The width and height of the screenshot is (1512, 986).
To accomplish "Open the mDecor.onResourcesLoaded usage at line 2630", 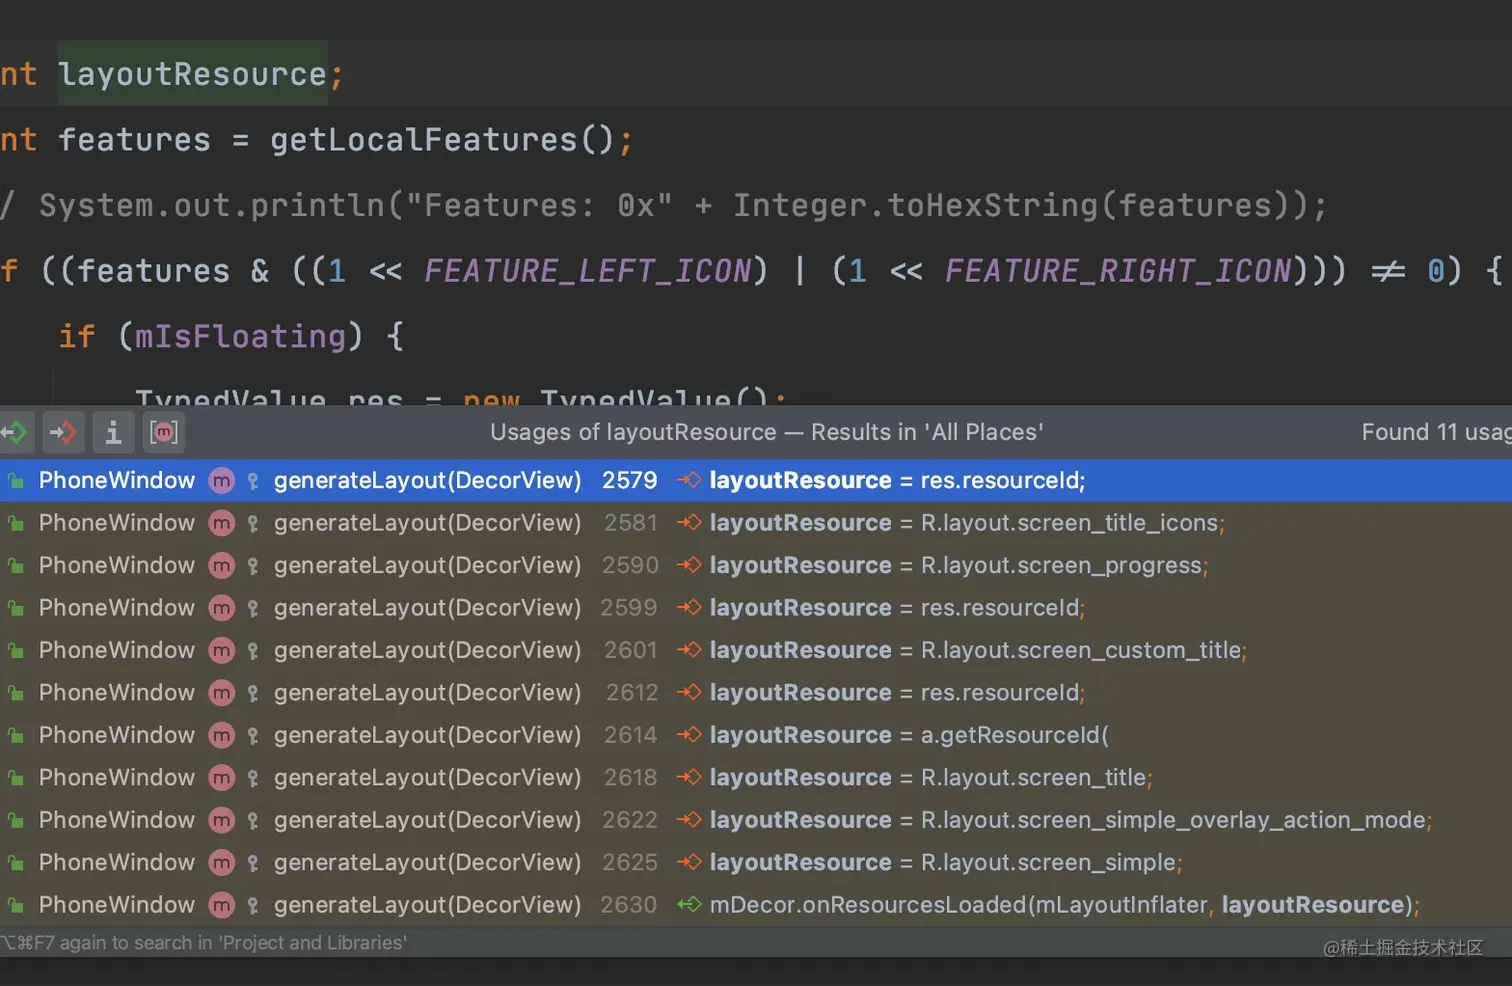I will point(756,905).
